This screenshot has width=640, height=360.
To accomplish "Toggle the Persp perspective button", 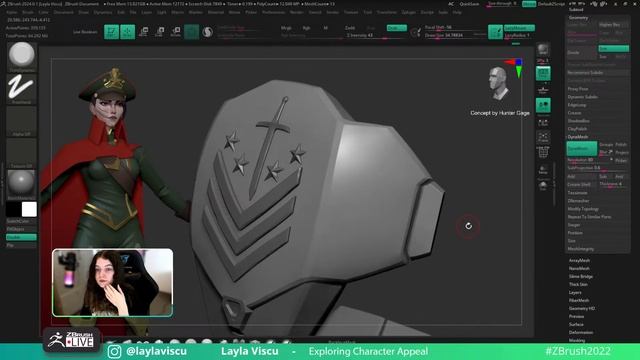I will coord(543,74).
